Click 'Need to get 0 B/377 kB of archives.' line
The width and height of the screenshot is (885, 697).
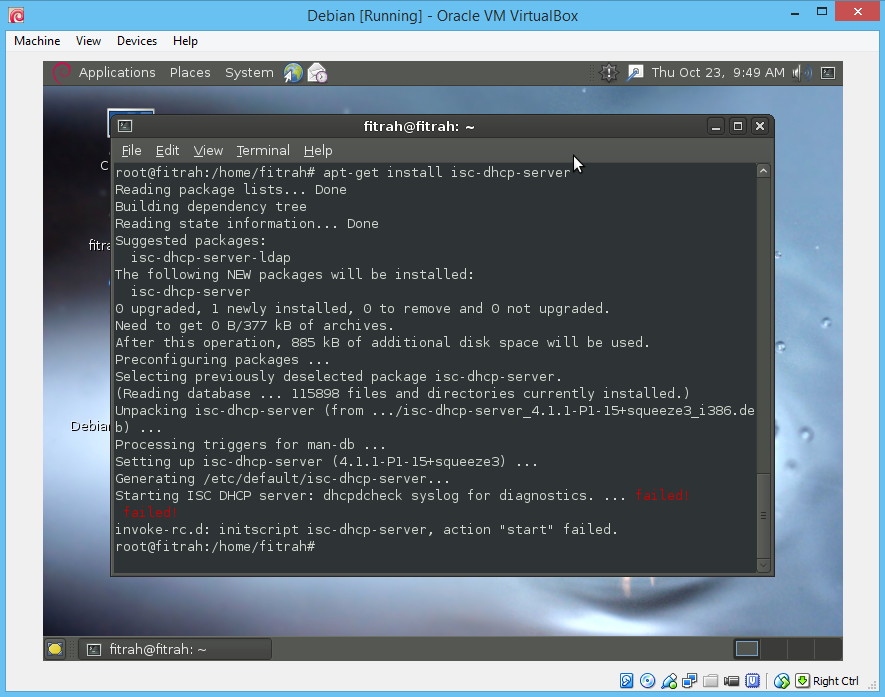(x=254, y=326)
